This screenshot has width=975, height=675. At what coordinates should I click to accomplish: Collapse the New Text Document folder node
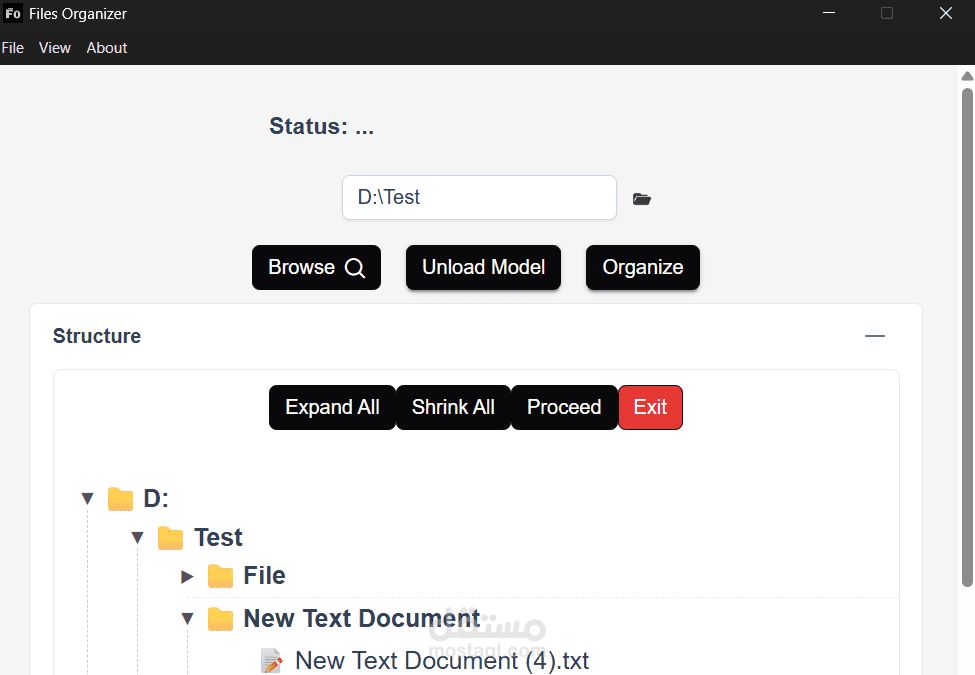[187, 618]
